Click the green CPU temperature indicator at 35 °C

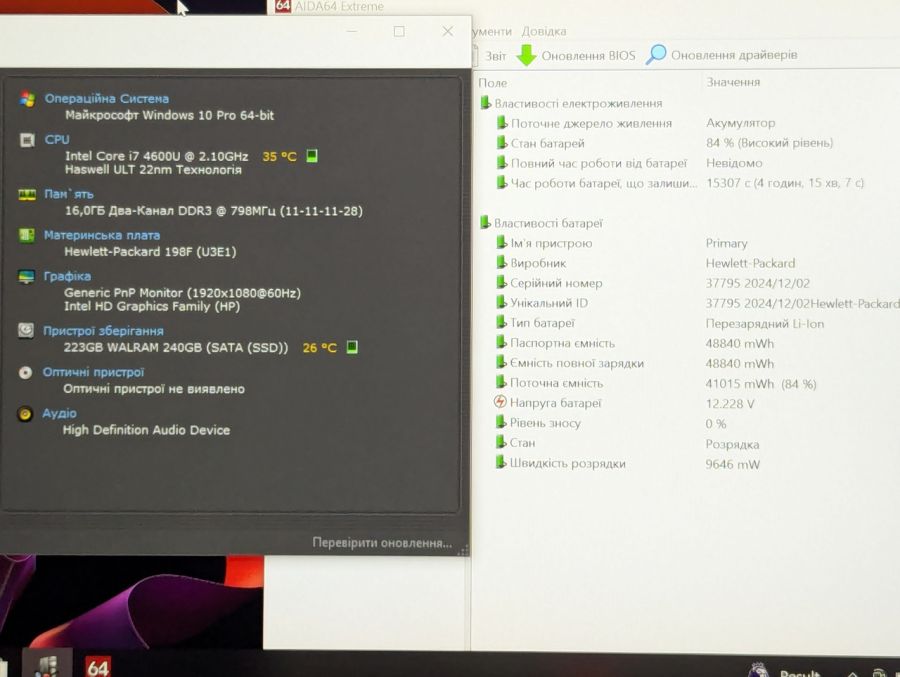(x=312, y=156)
